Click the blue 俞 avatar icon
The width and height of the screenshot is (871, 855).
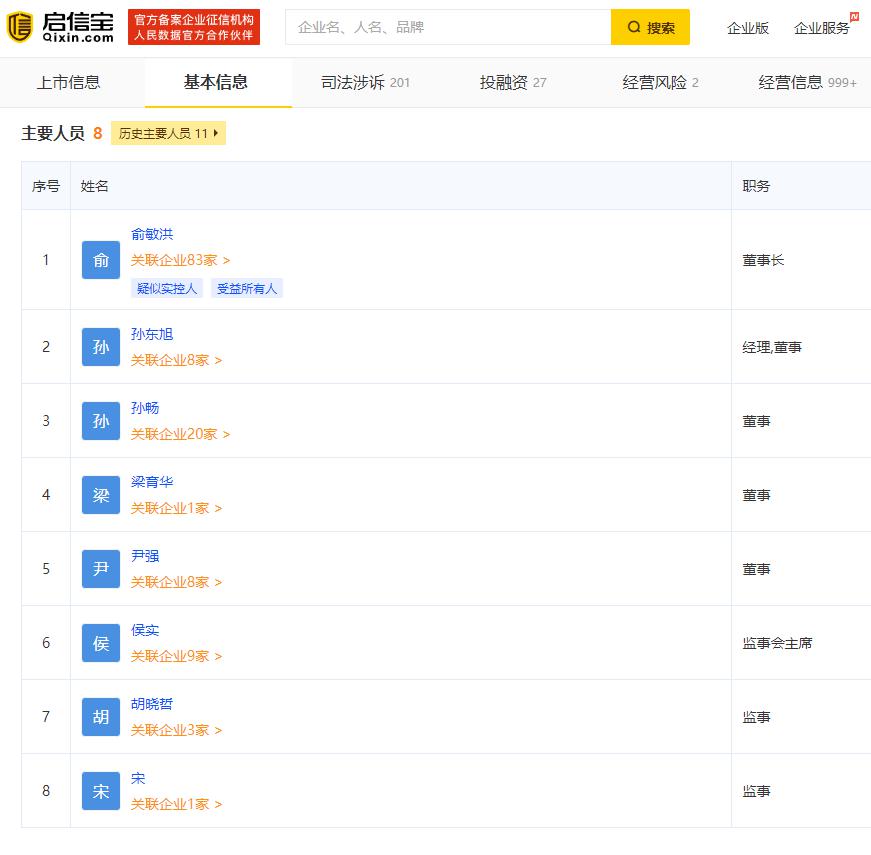pyautogui.click(x=101, y=260)
